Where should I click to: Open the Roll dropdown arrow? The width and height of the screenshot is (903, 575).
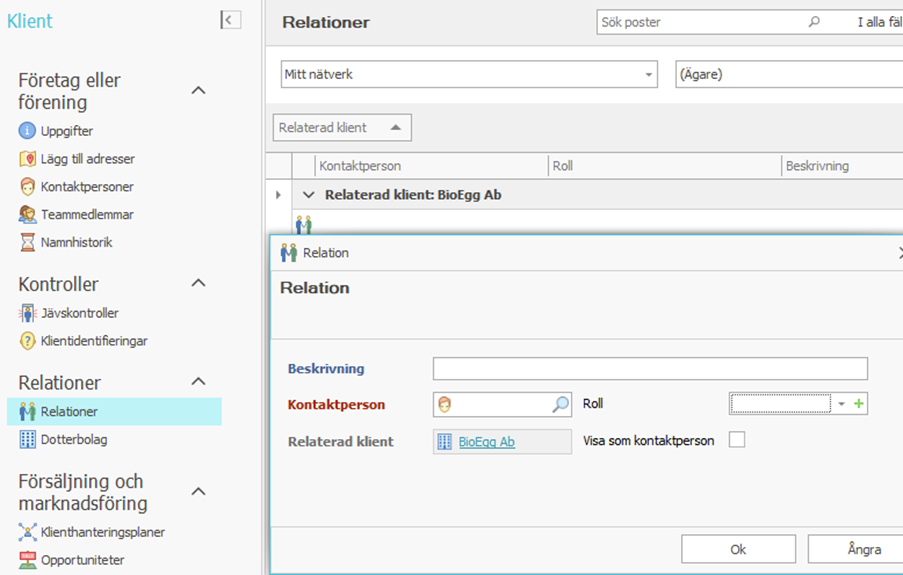point(841,404)
